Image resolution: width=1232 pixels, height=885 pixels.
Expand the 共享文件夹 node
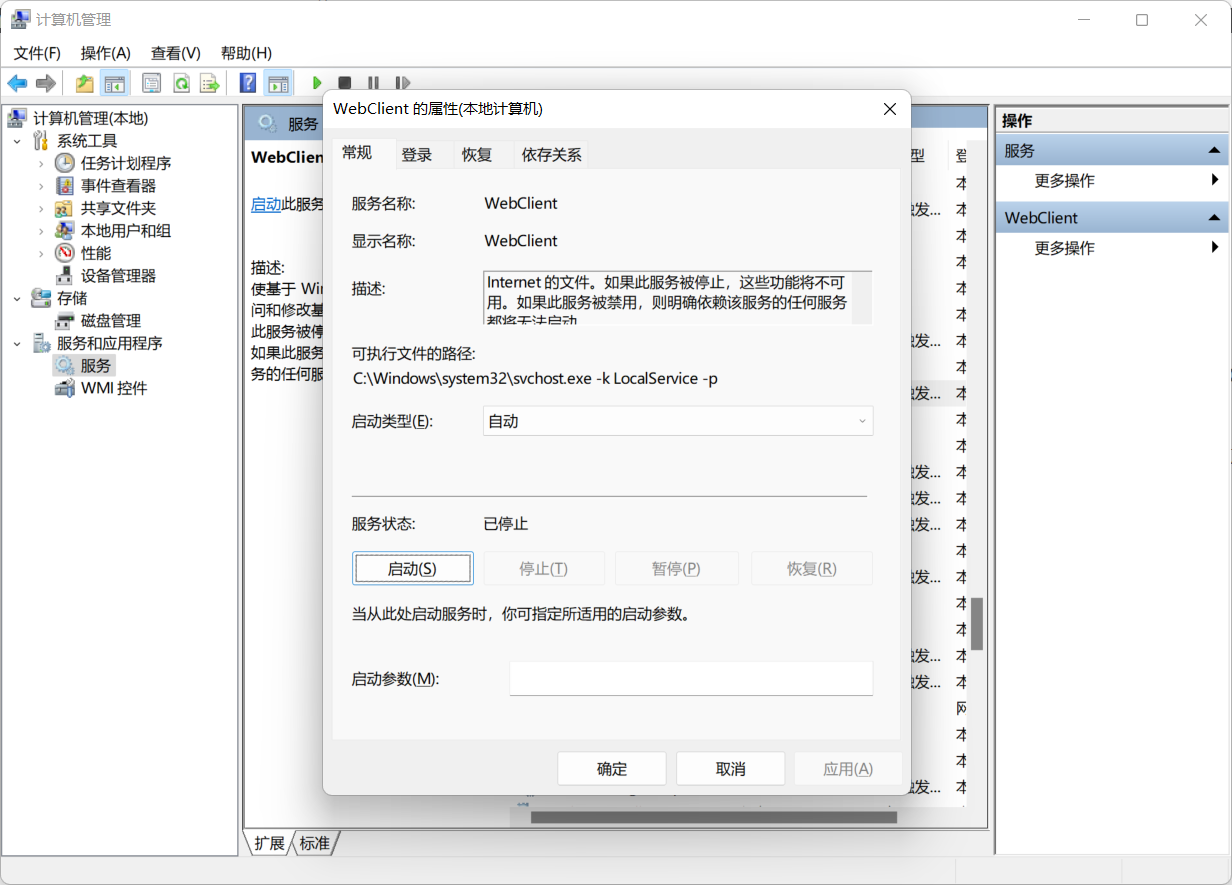[x=41, y=208]
